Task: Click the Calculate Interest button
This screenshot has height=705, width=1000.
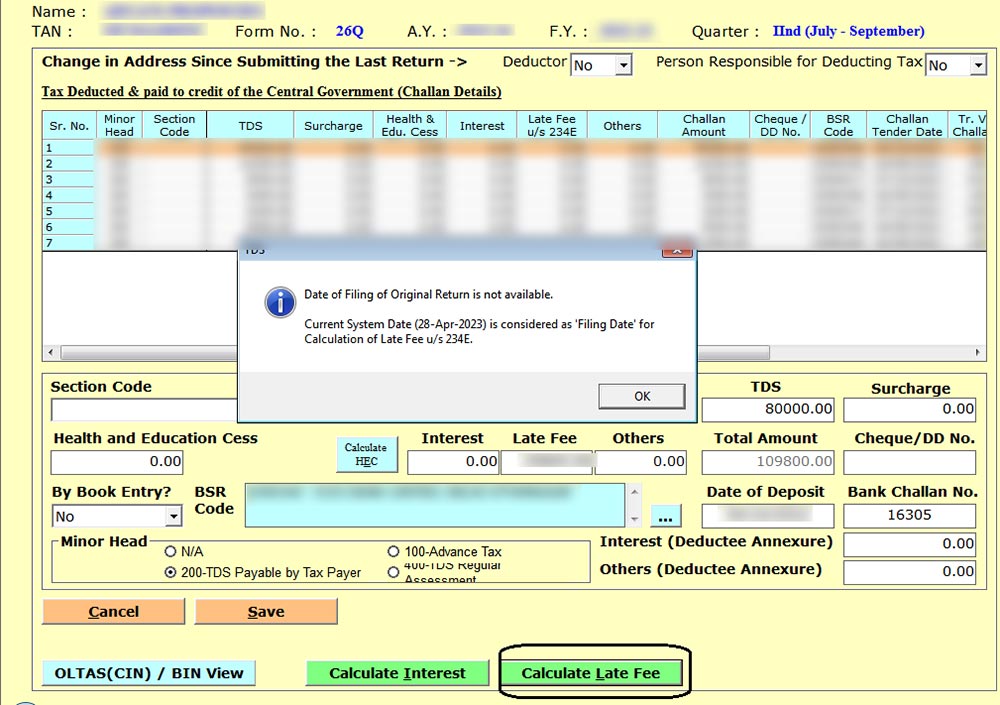Action: [x=397, y=673]
